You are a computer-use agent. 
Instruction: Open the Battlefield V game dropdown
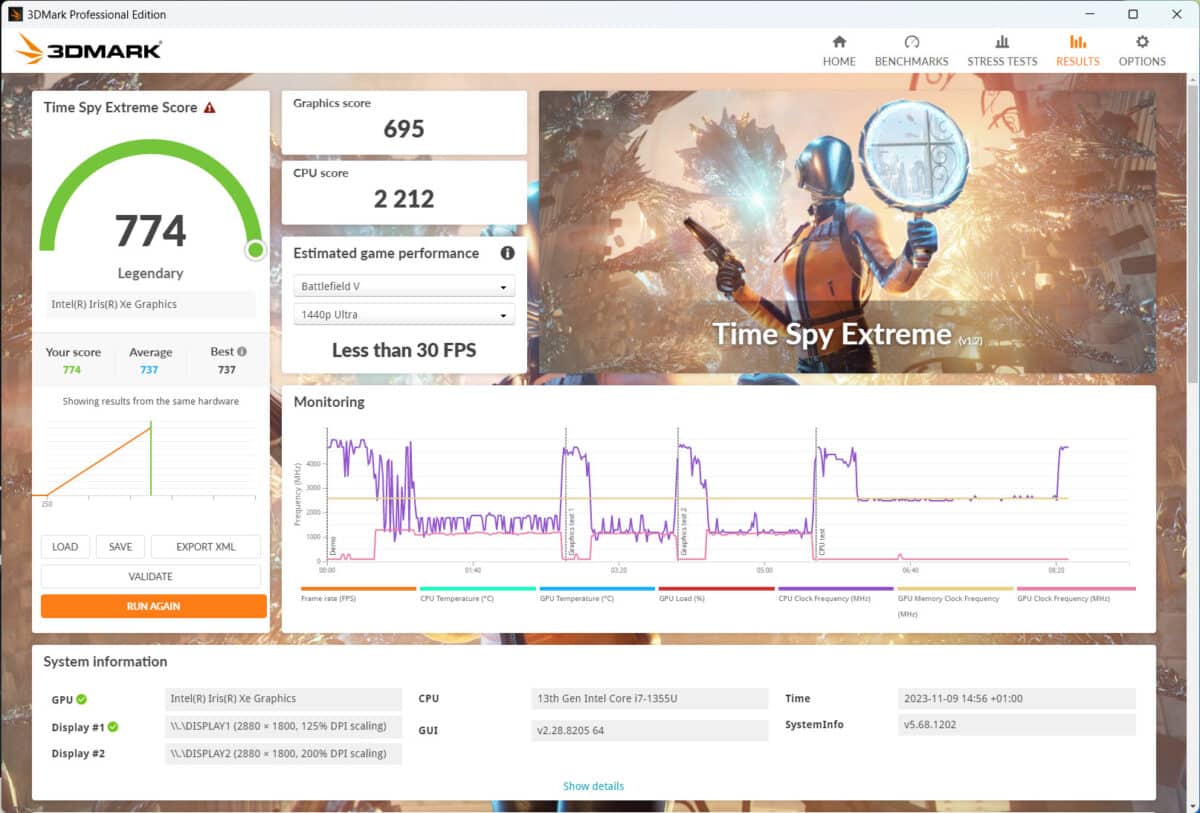(404, 286)
